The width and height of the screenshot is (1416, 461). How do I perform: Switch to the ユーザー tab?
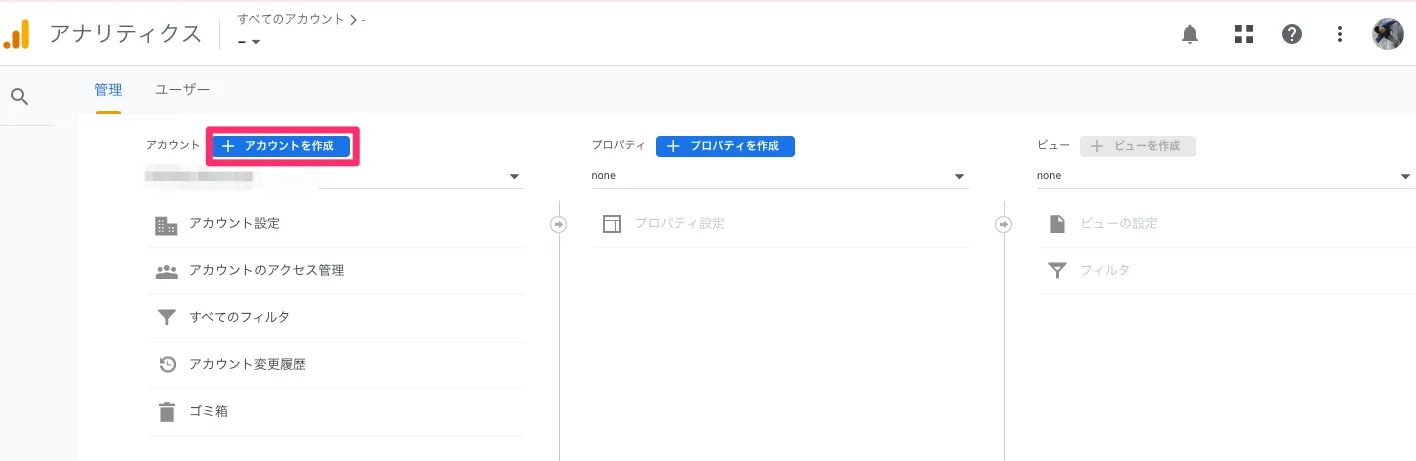[x=182, y=90]
